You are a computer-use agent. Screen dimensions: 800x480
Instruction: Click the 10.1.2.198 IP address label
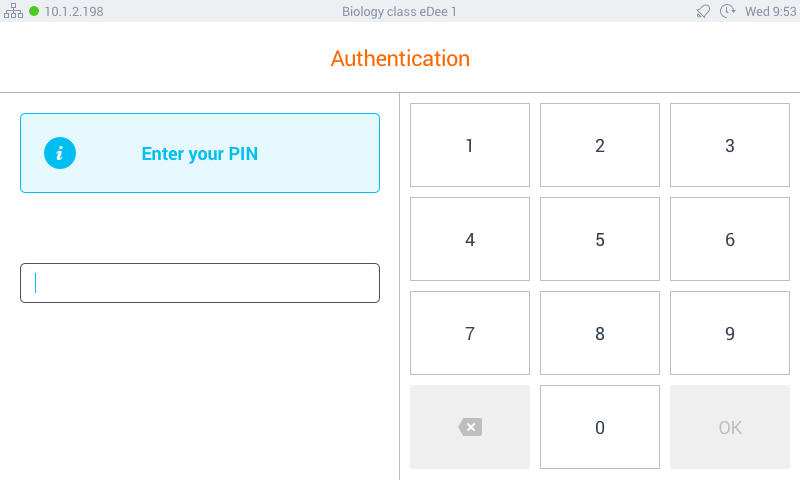(x=74, y=11)
